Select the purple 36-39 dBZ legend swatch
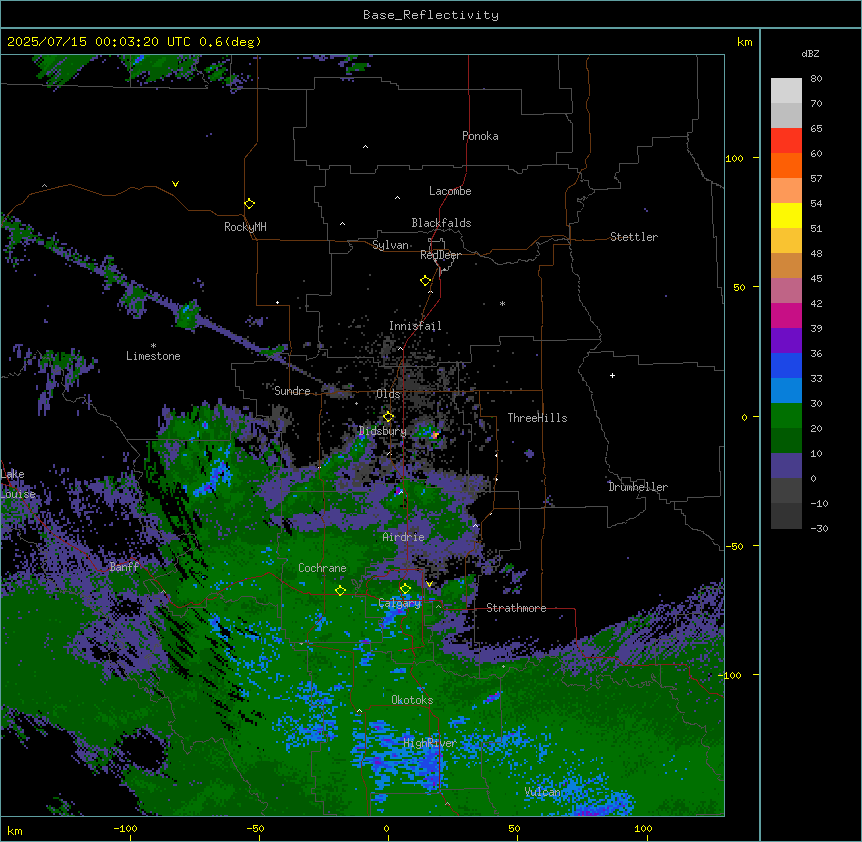Viewport: 862px width, 842px height. (786, 340)
